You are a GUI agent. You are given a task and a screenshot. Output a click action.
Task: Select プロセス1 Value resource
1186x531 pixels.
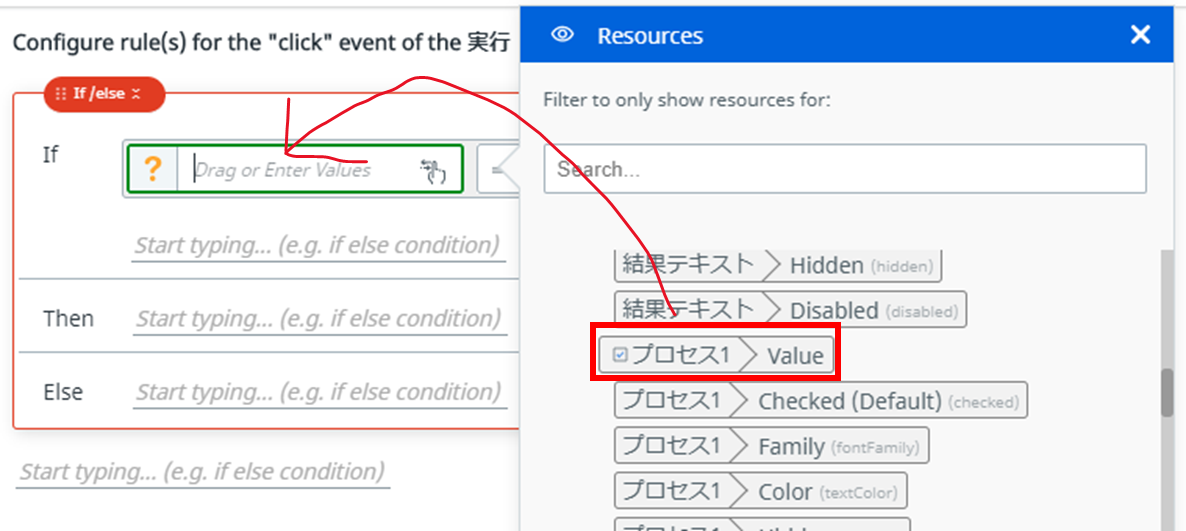tap(716, 355)
